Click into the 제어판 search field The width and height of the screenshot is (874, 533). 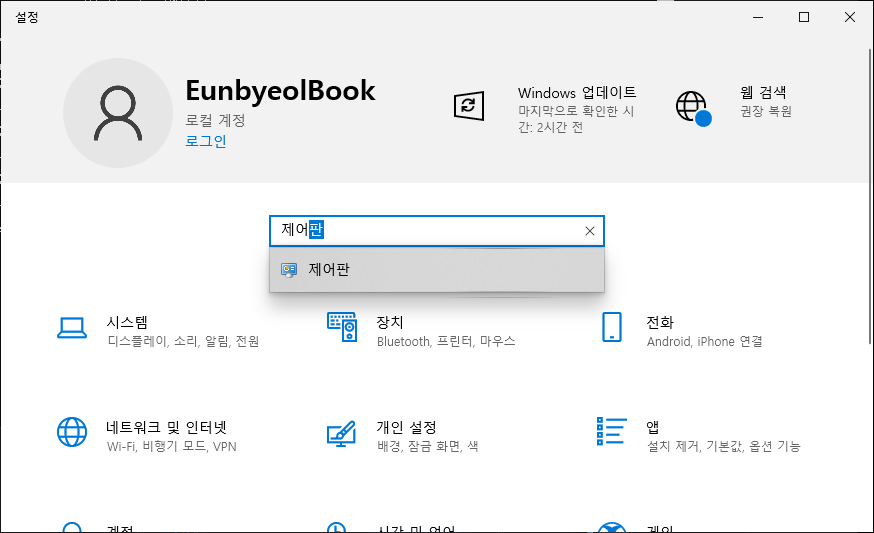(437, 231)
